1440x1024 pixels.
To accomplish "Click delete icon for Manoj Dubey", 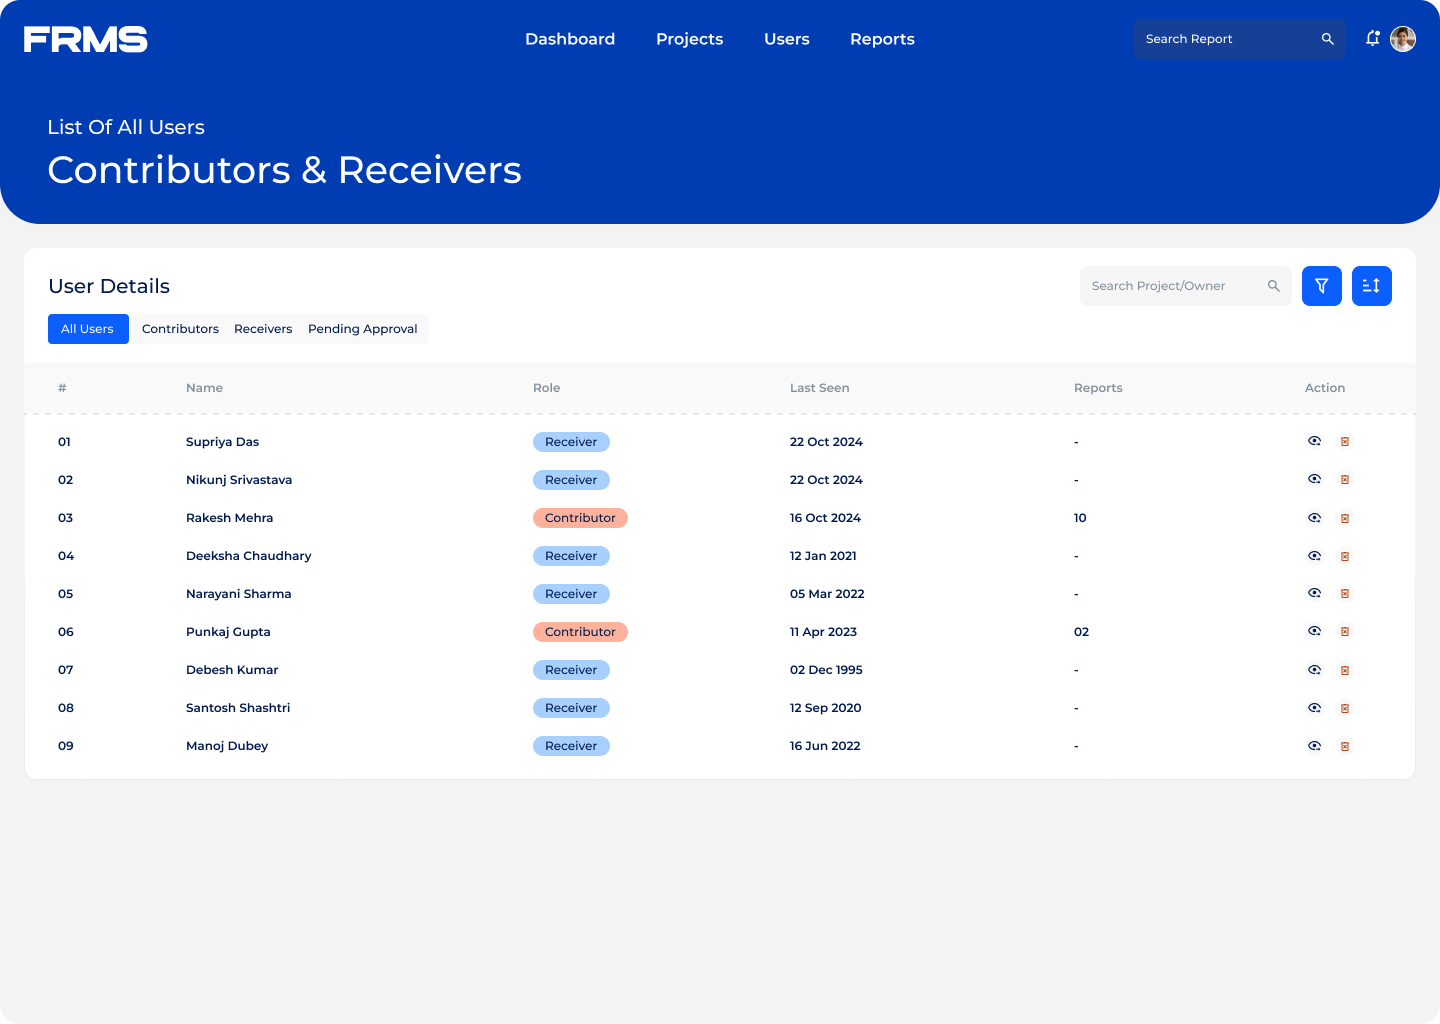I will click(x=1345, y=746).
